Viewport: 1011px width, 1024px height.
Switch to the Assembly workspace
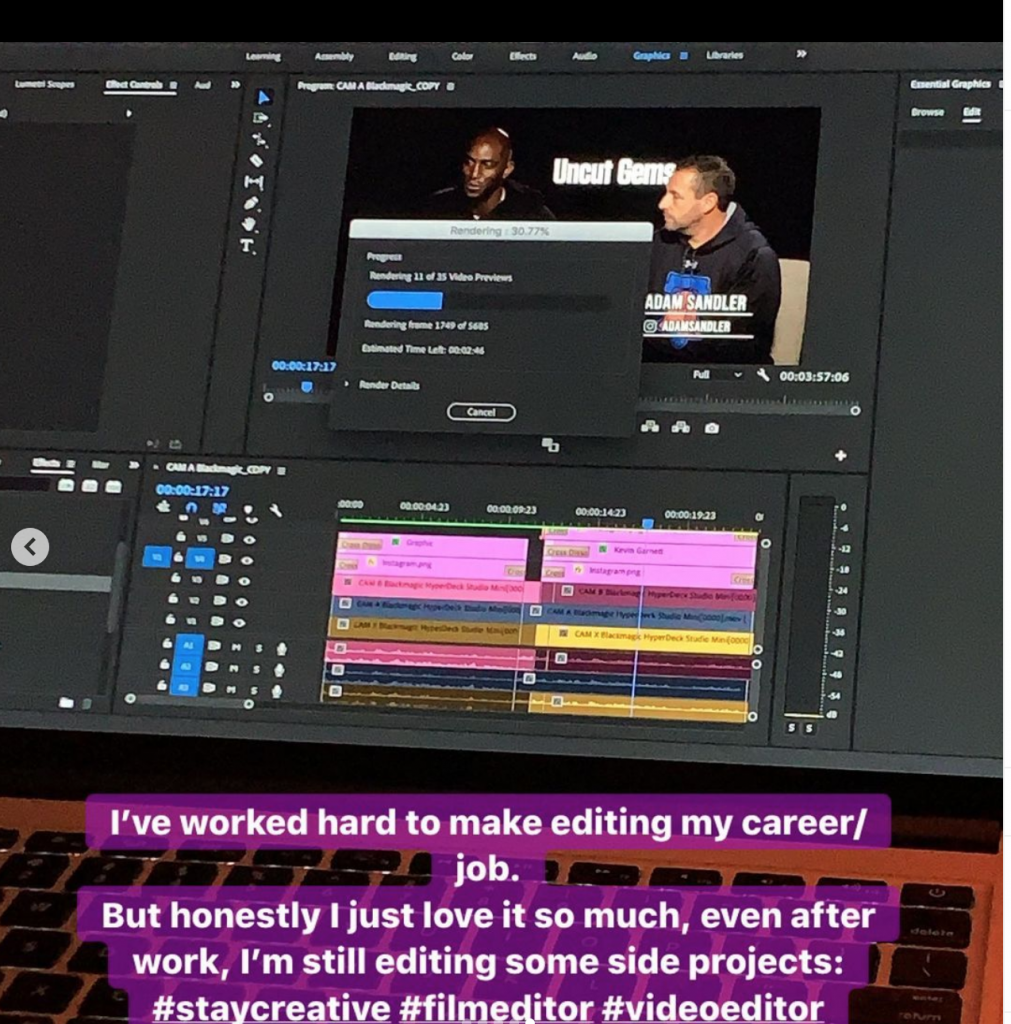tap(334, 56)
